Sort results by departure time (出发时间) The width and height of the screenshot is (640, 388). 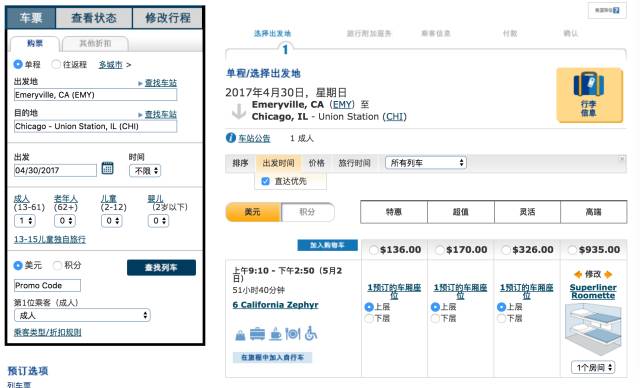[x=278, y=163]
